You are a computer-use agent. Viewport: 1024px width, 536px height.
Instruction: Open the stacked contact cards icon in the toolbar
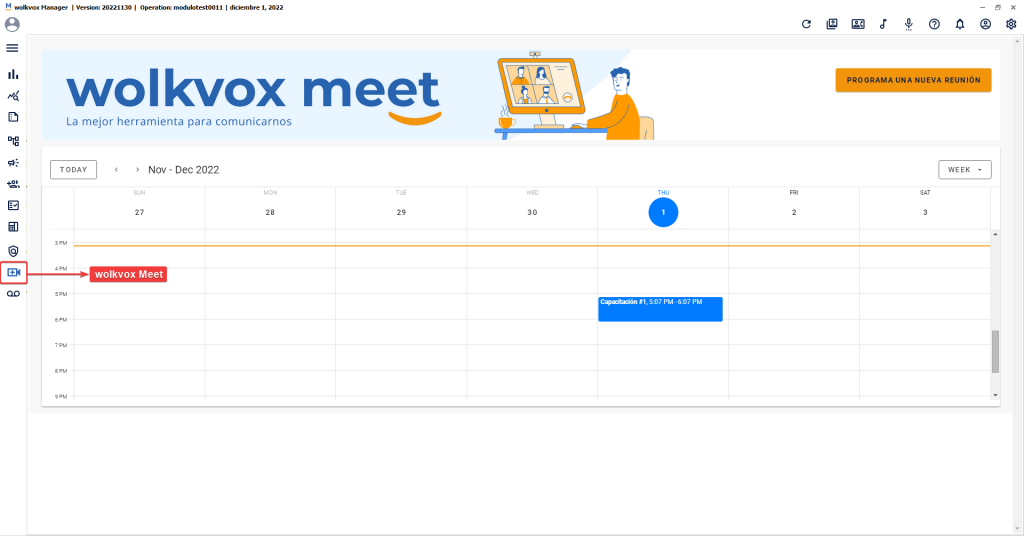click(832, 24)
